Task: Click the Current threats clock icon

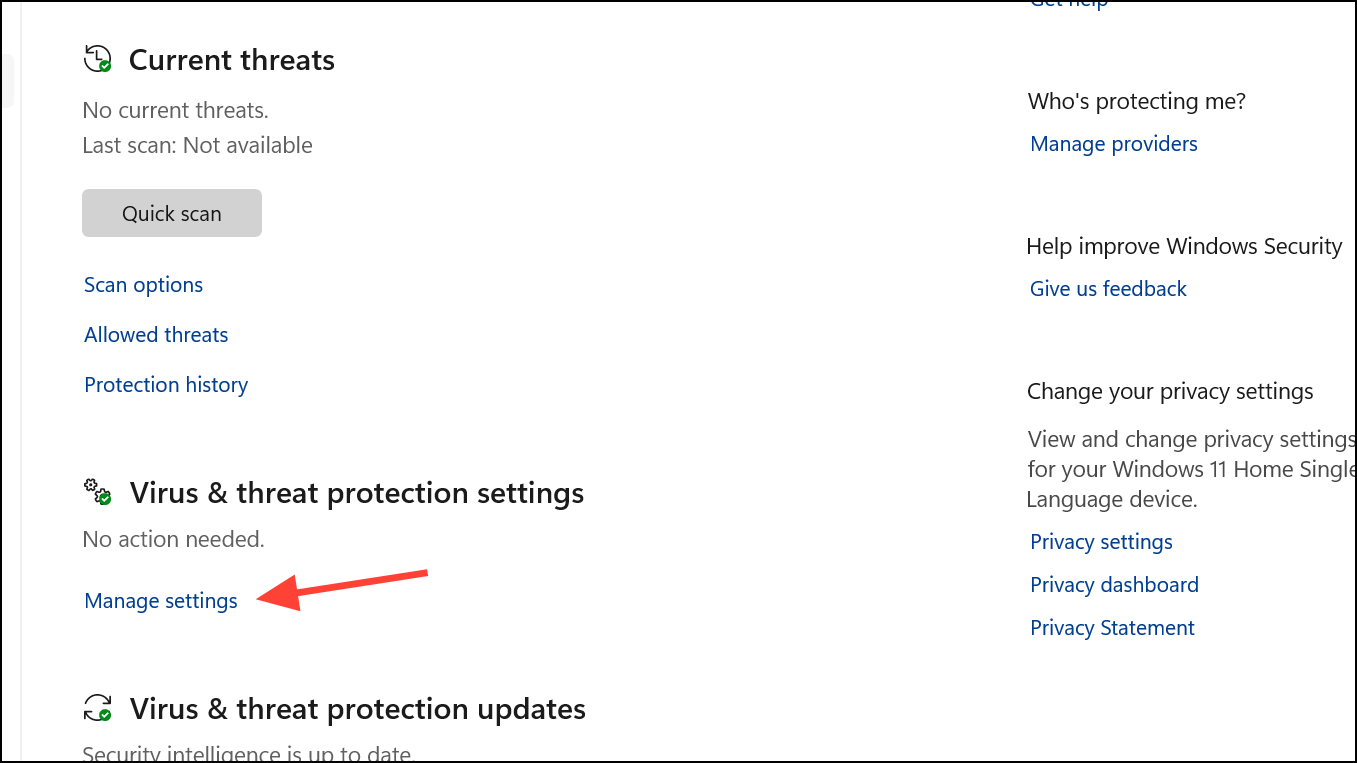Action: coord(97,60)
